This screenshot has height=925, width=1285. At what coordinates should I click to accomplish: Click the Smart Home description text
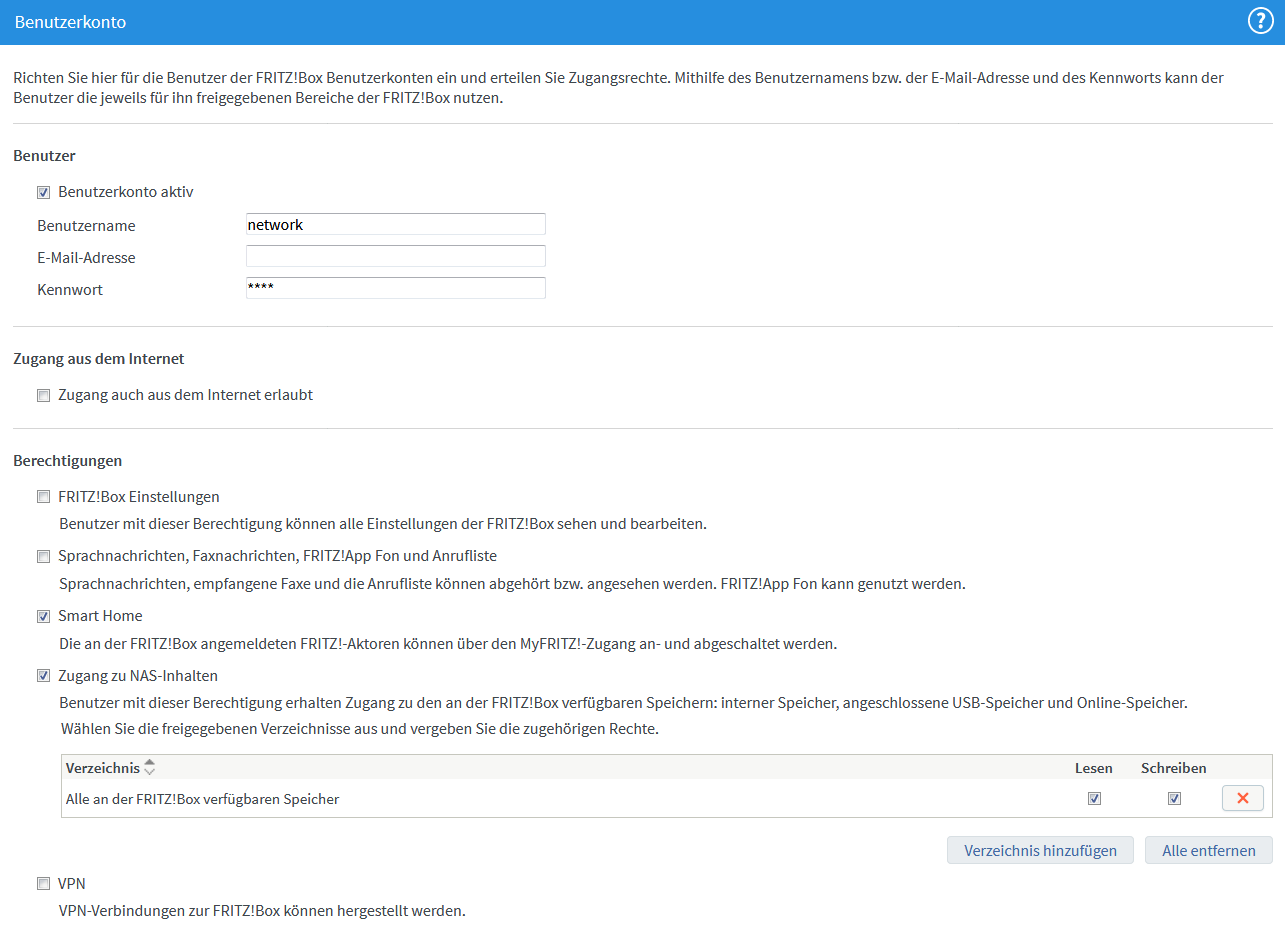448,644
